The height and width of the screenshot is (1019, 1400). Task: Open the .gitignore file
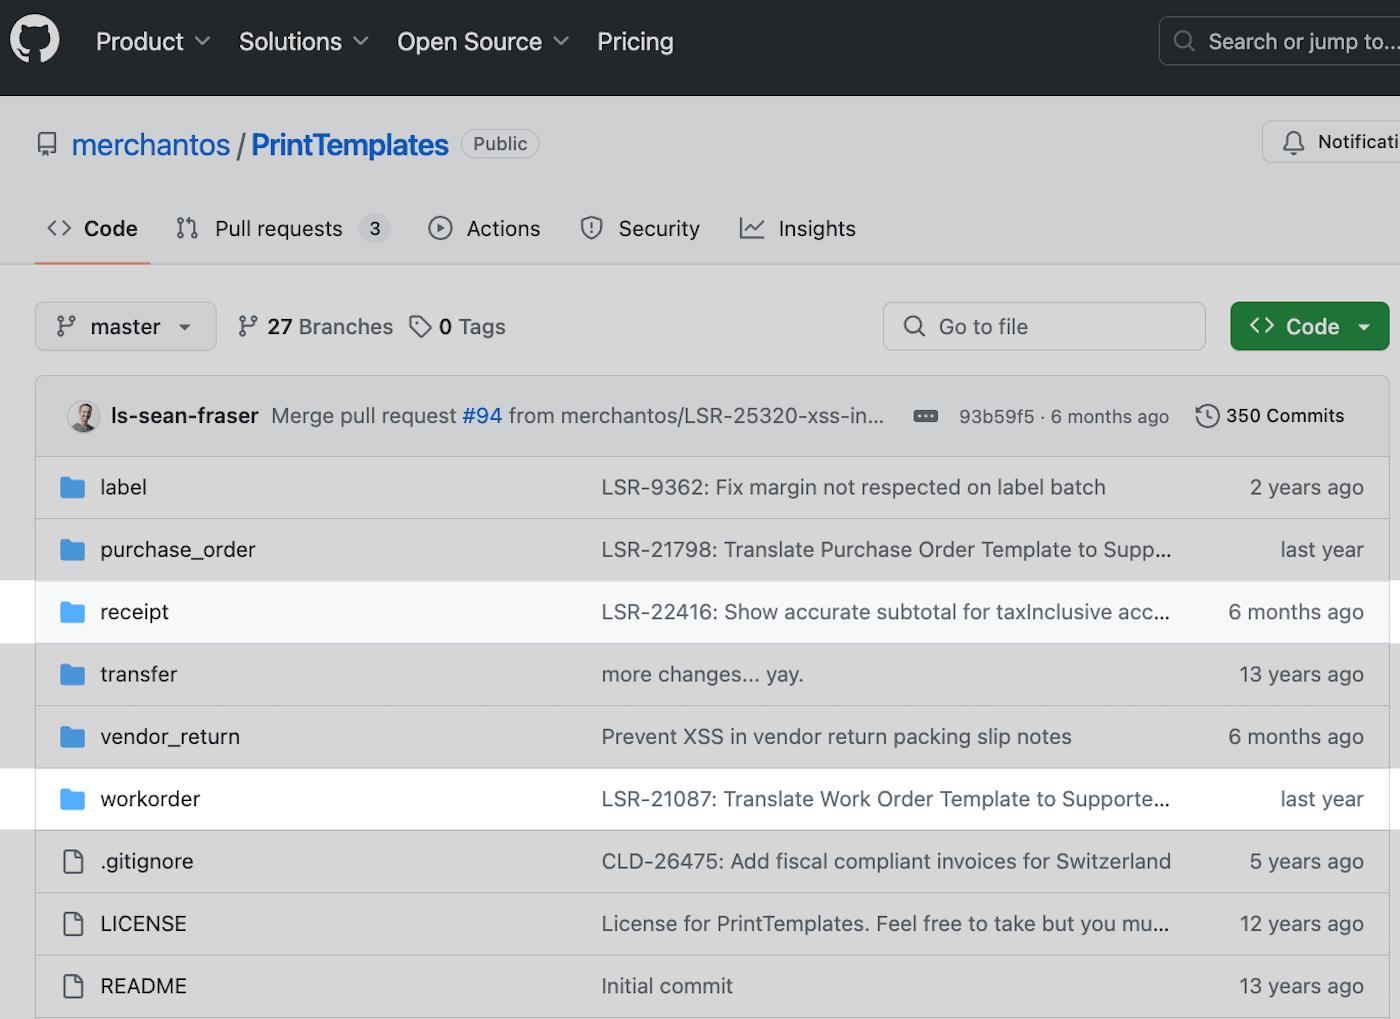(147, 862)
